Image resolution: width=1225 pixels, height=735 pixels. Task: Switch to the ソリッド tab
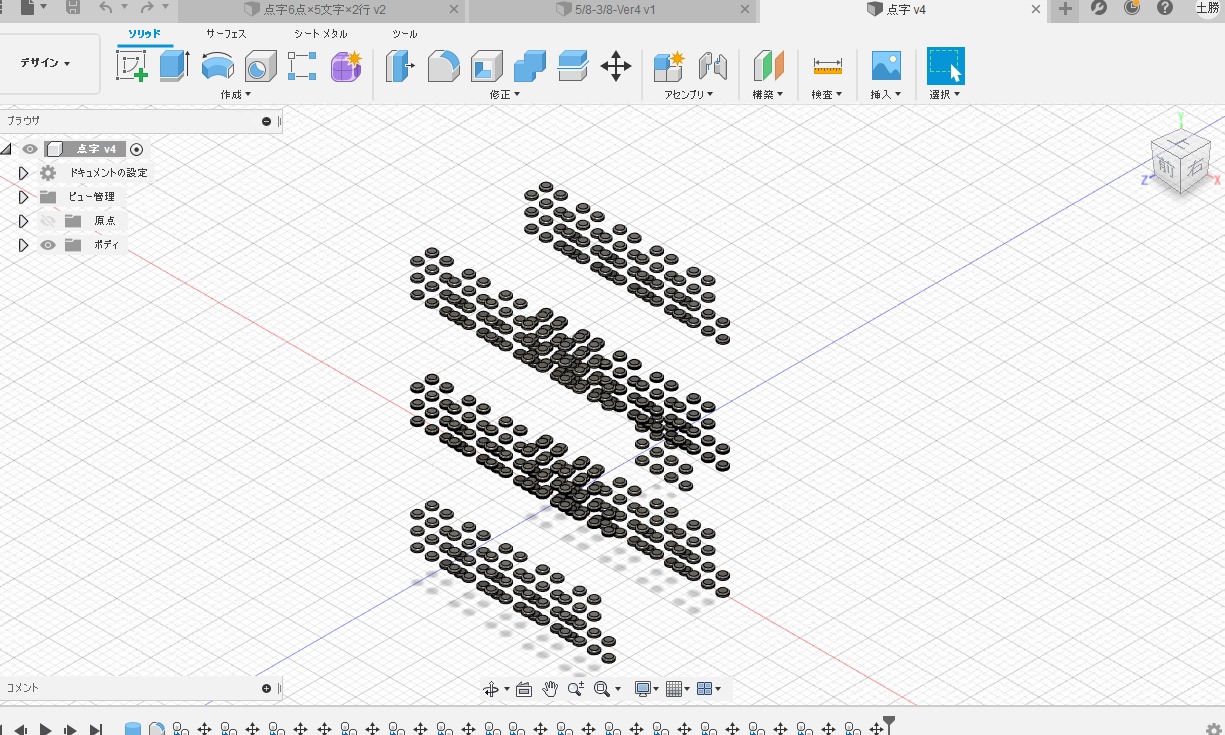(144, 34)
